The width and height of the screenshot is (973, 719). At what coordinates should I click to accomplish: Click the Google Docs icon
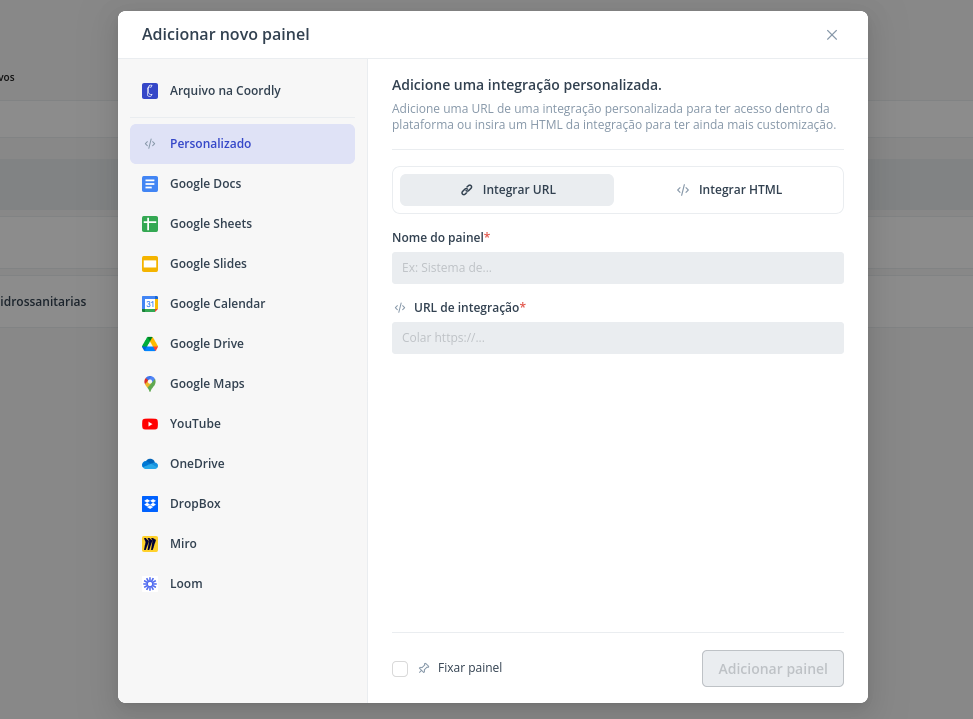[x=150, y=184]
